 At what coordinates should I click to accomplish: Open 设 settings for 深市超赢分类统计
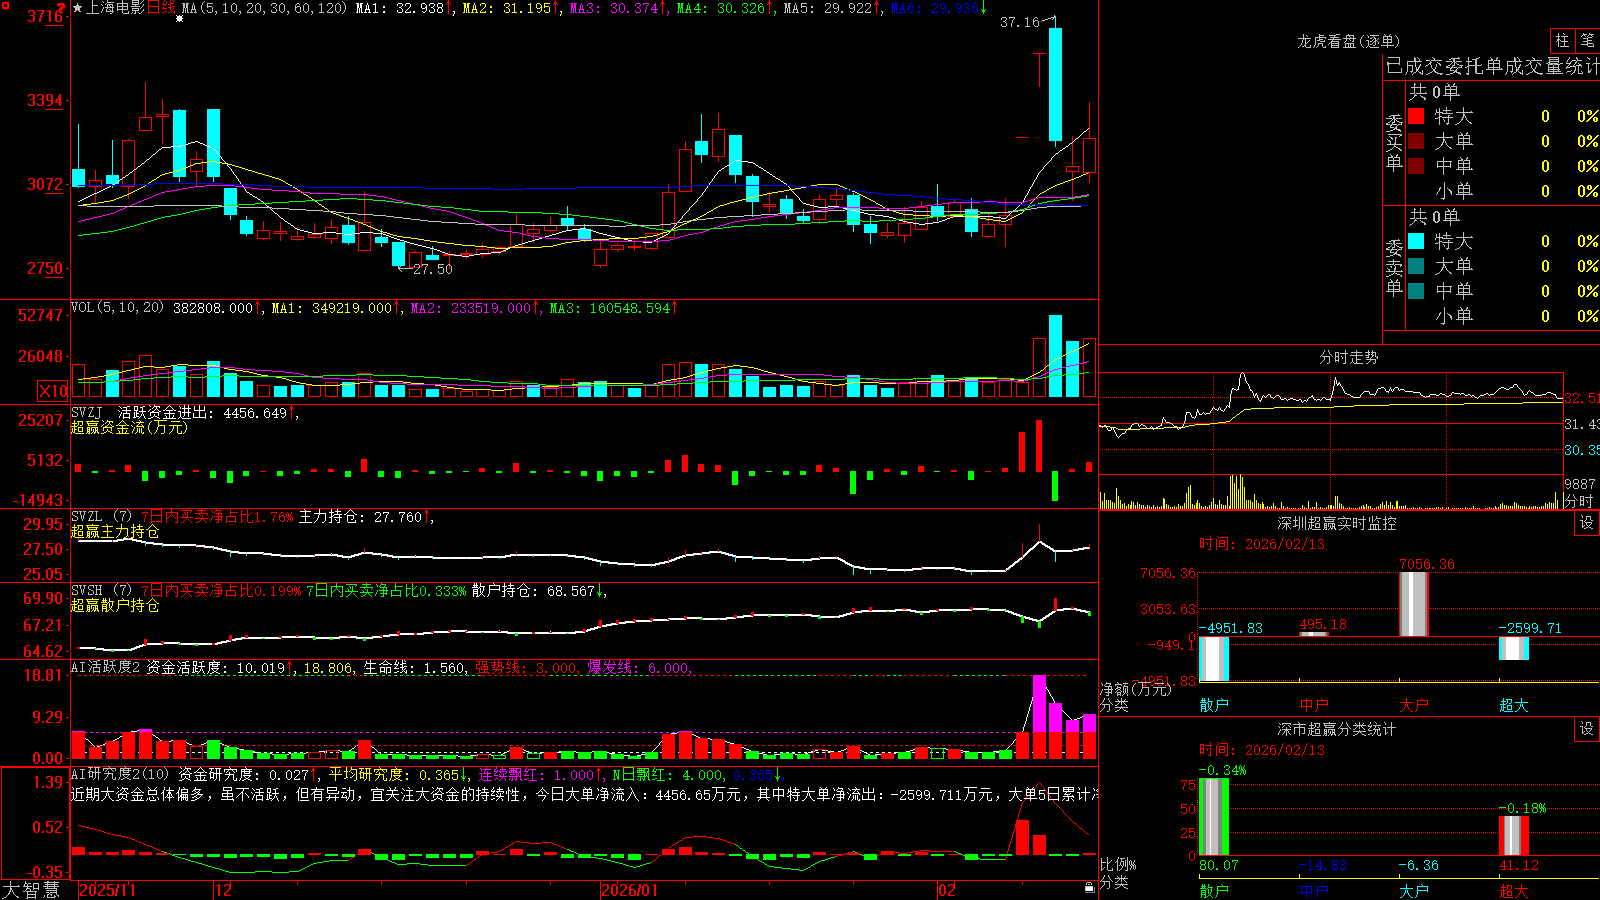pos(1587,729)
